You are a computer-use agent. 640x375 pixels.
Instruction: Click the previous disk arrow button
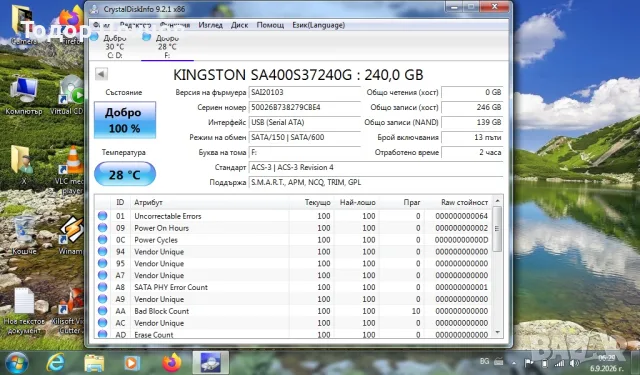101,74
